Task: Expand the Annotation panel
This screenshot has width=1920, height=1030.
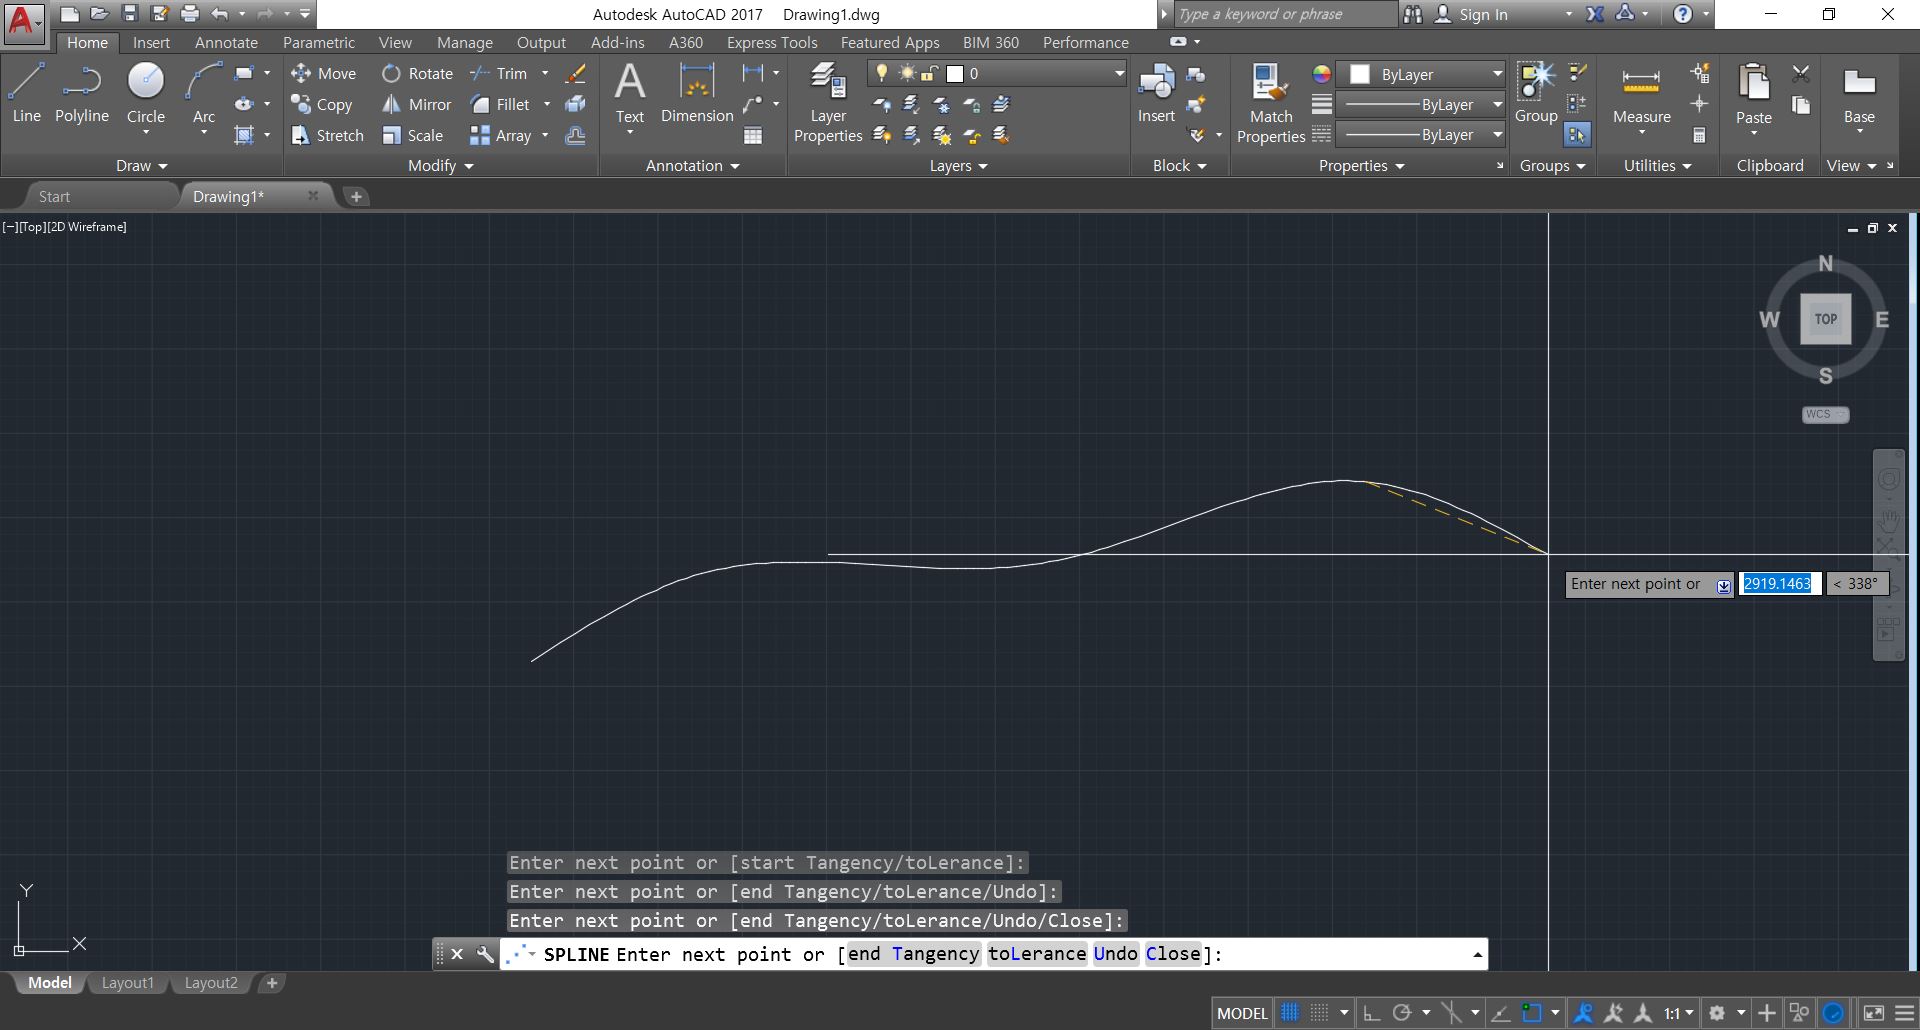Action: point(692,166)
